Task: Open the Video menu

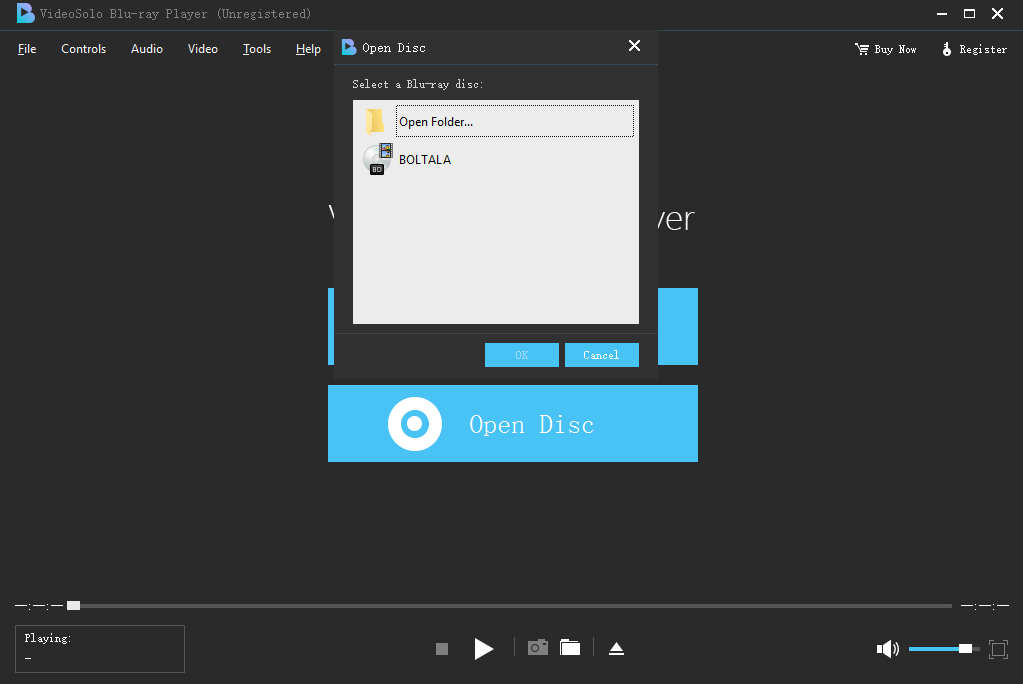Action: (x=203, y=49)
